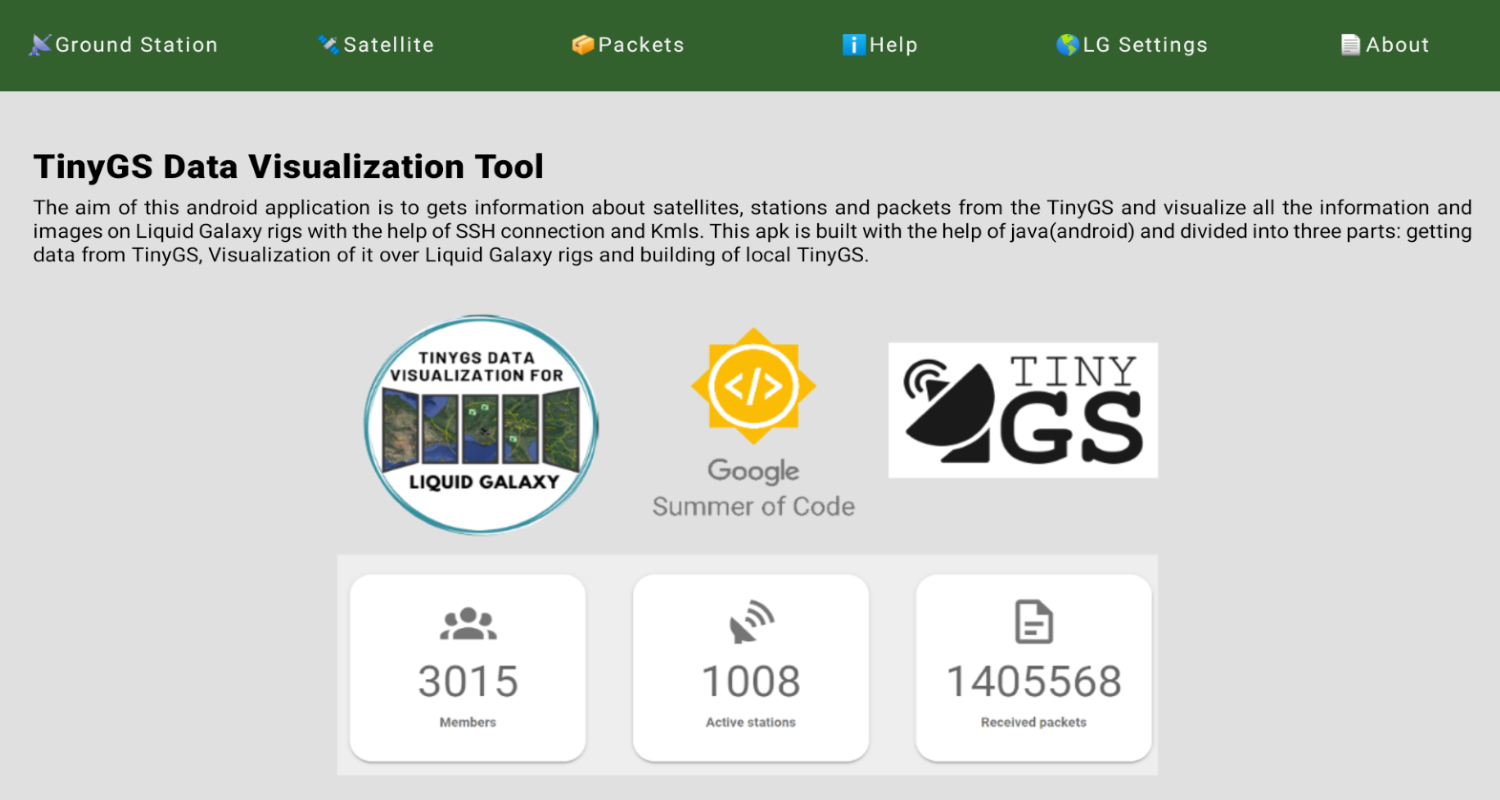Select the About menu entry
1500x800 pixels.
point(1385,45)
